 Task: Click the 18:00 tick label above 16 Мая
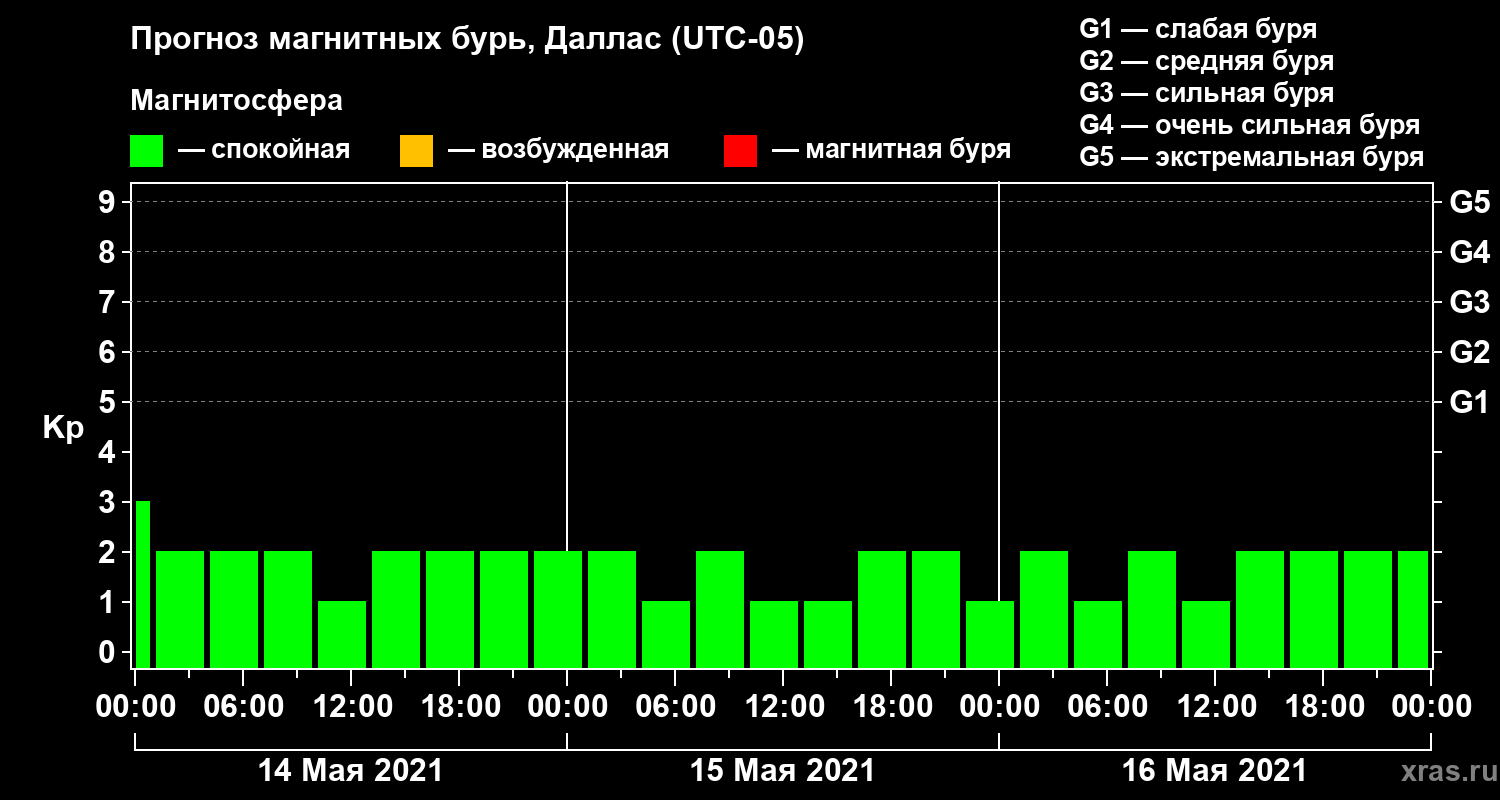coord(1323,707)
